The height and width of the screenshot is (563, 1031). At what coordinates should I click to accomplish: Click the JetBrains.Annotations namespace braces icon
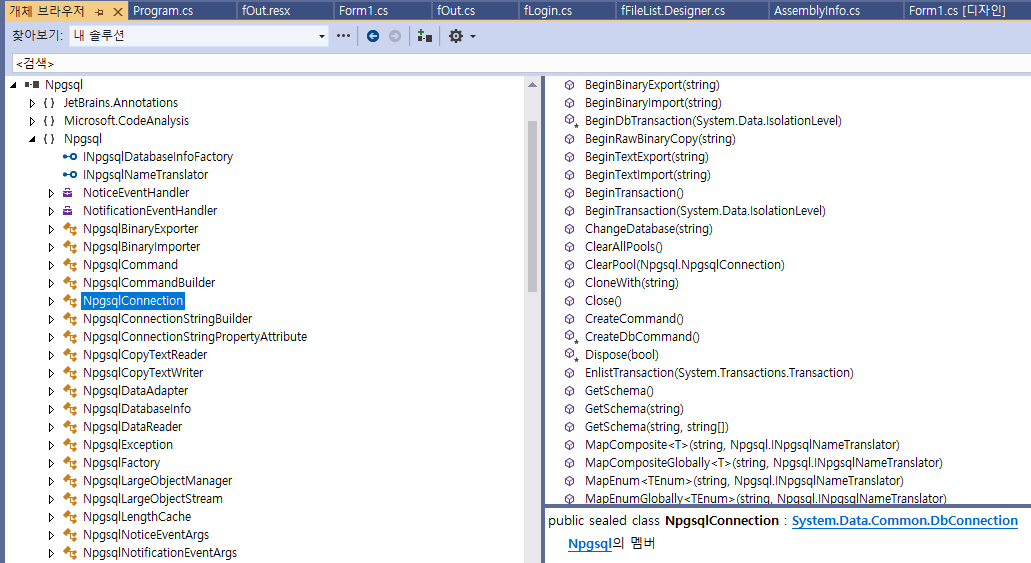click(x=49, y=103)
